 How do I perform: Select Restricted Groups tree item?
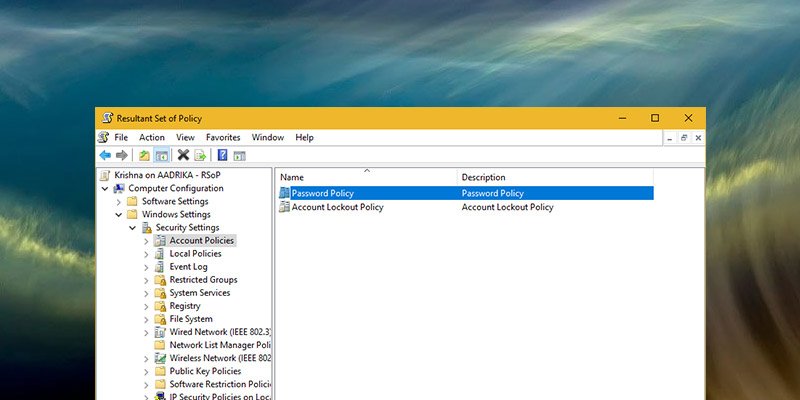pos(203,280)
